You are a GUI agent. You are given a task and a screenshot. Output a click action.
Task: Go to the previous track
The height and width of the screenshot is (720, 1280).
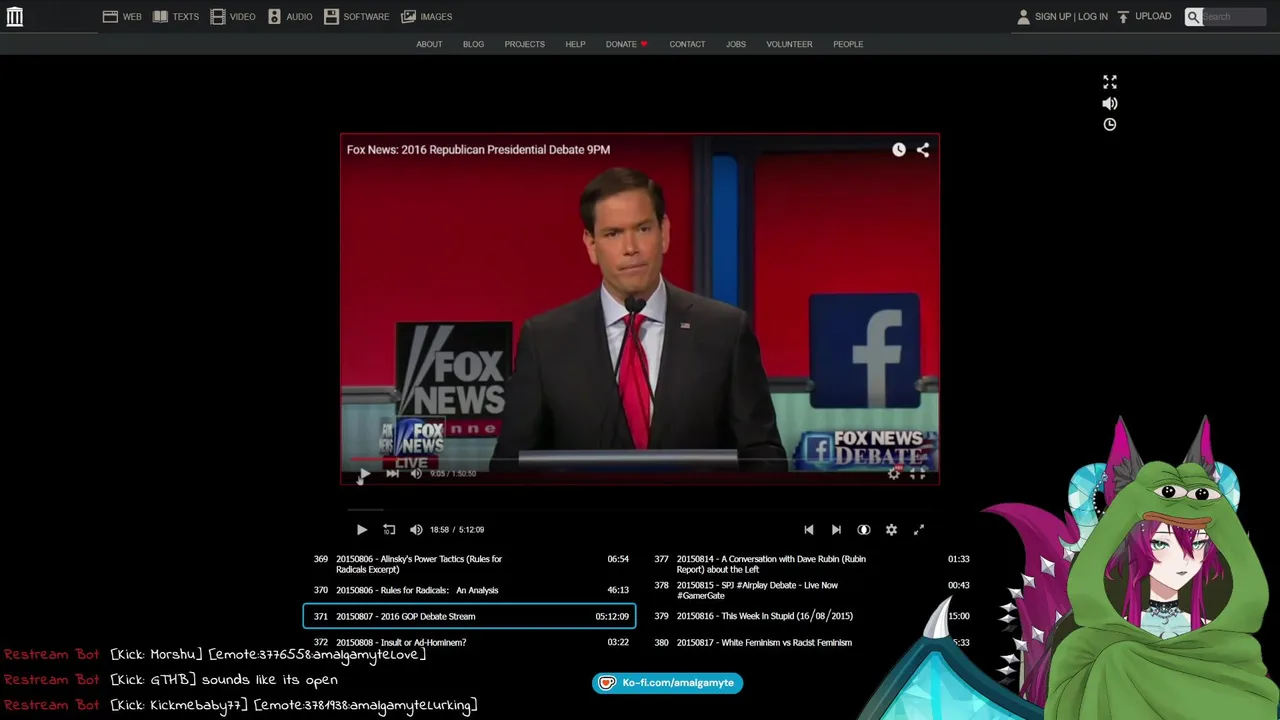pos(809,530)
